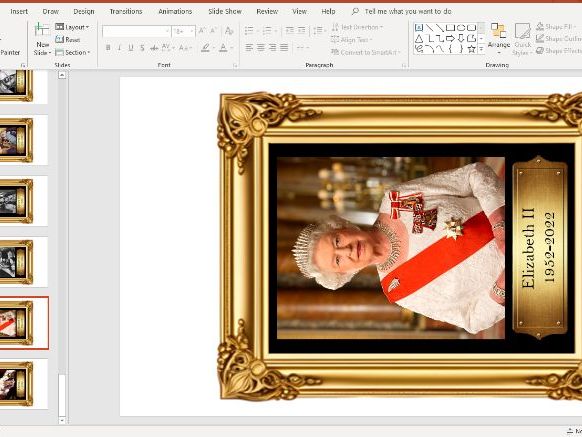This screenshot has width=582, height=437.
Task: Open the Font dialog launcher
Action: (x=235, y=66)
